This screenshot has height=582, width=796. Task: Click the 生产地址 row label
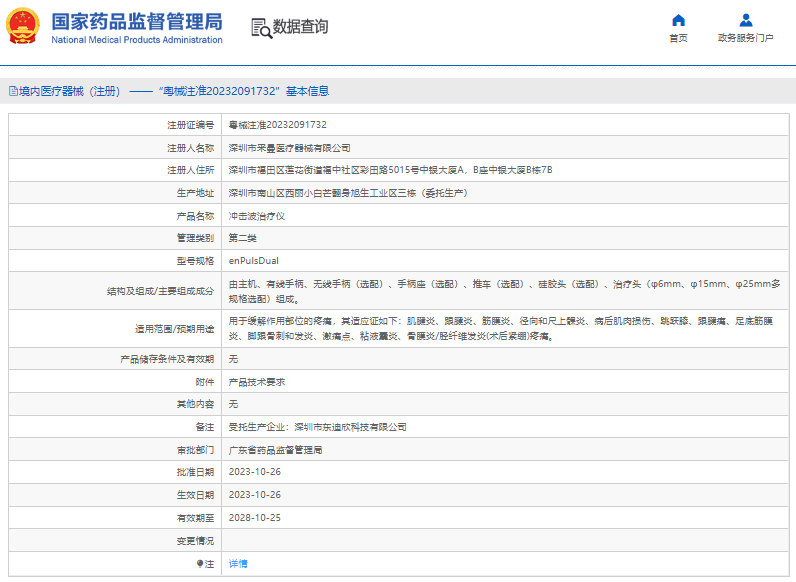tap(195, 193)
